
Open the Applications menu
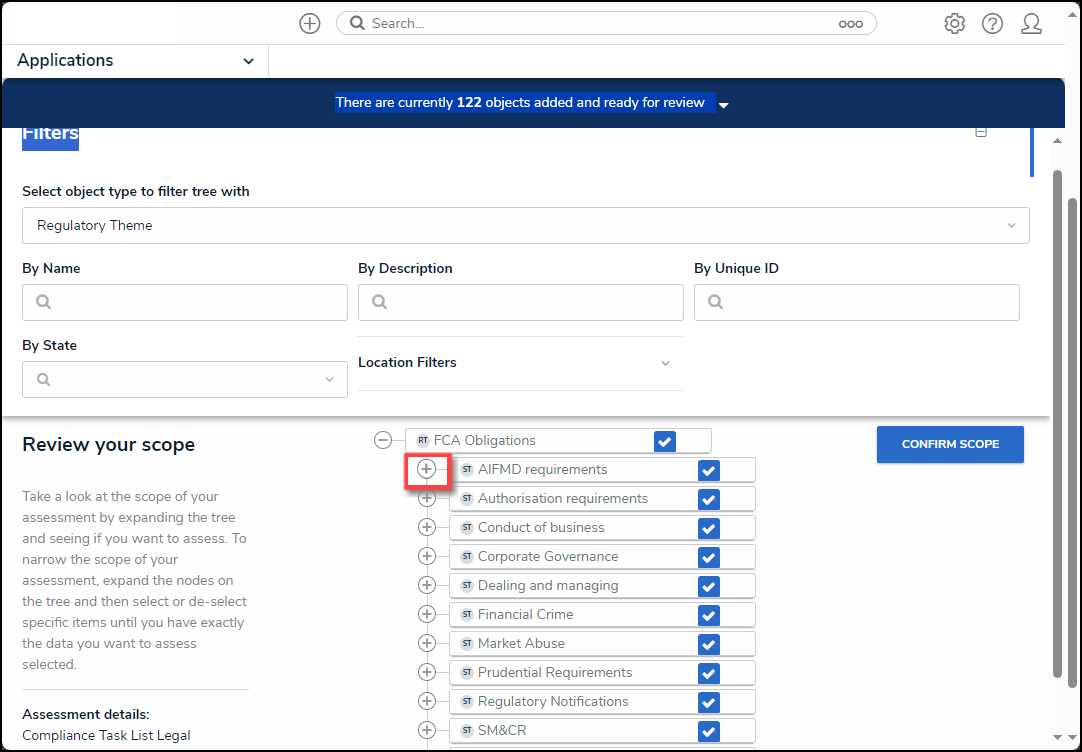pos(135,61)
